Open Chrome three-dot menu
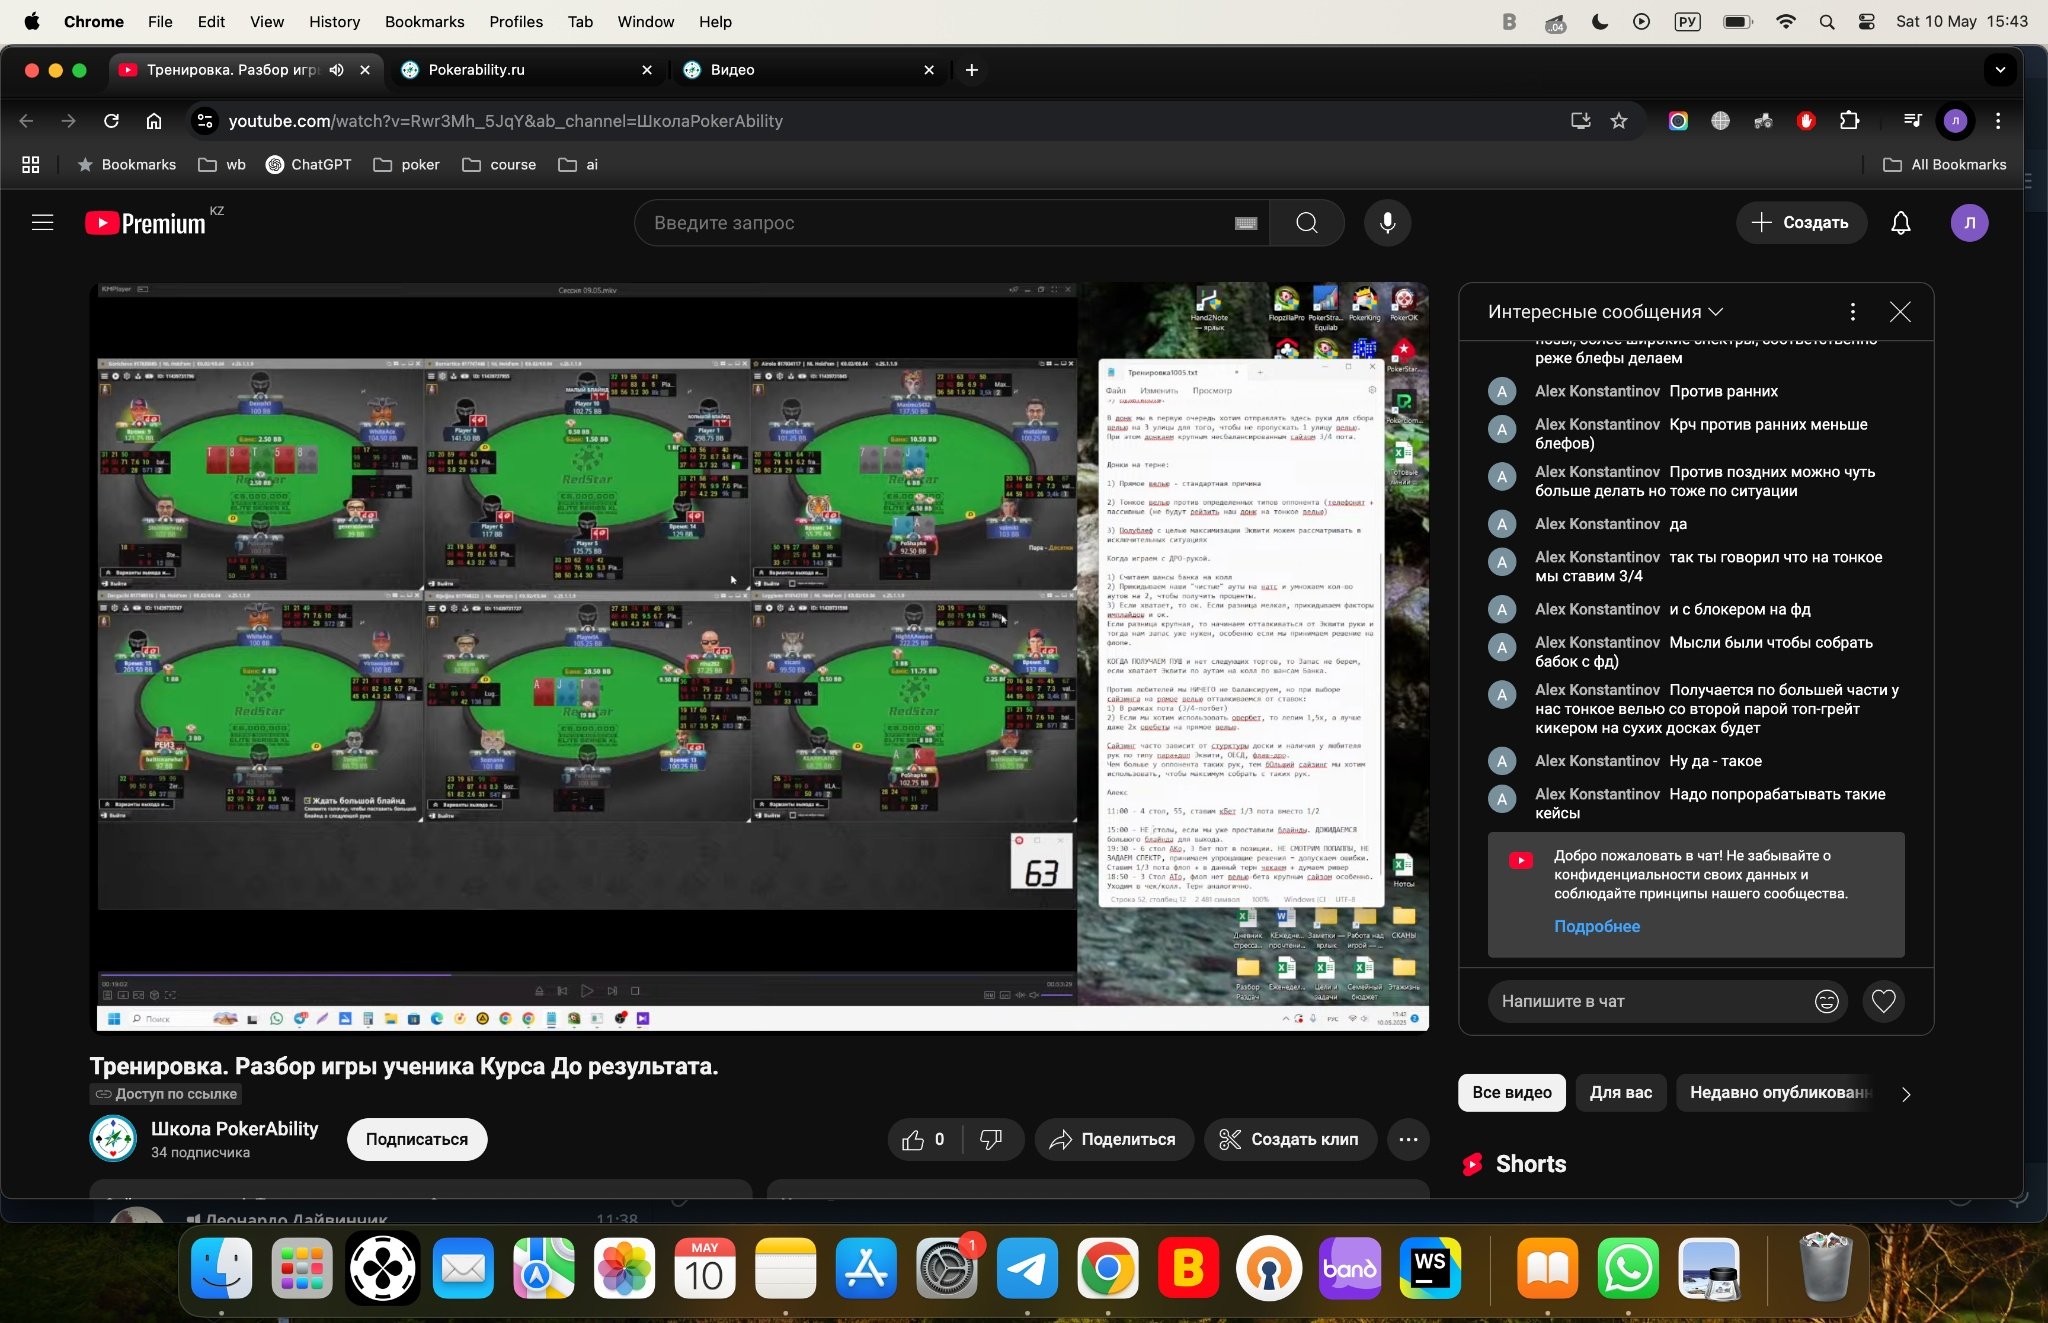The width and height of the screenshot is (2048, 1323). (x=1998, y=121)
